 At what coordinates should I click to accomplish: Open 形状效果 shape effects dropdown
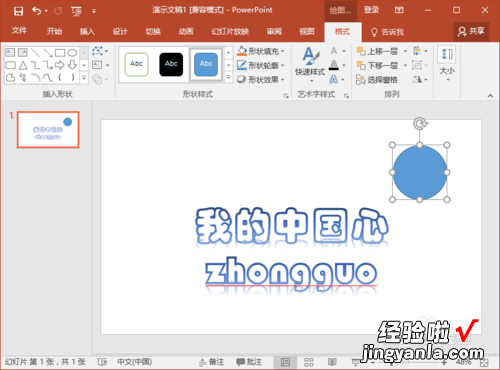(x=261, y=79)
